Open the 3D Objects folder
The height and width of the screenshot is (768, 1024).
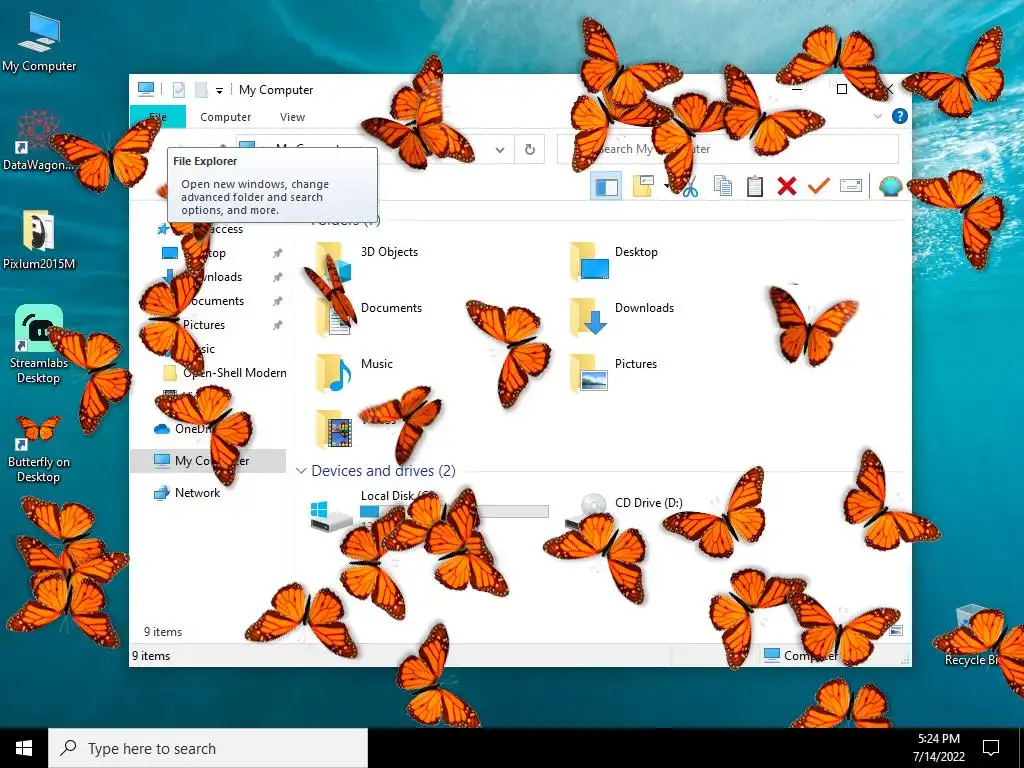click(366, 261)
